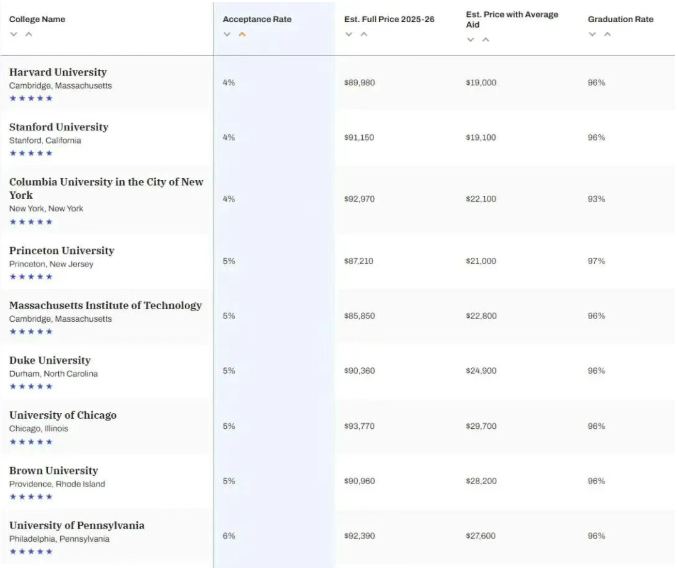
Task: Sort Est. Price with Average Aid descending
Action: pos(471,40)
